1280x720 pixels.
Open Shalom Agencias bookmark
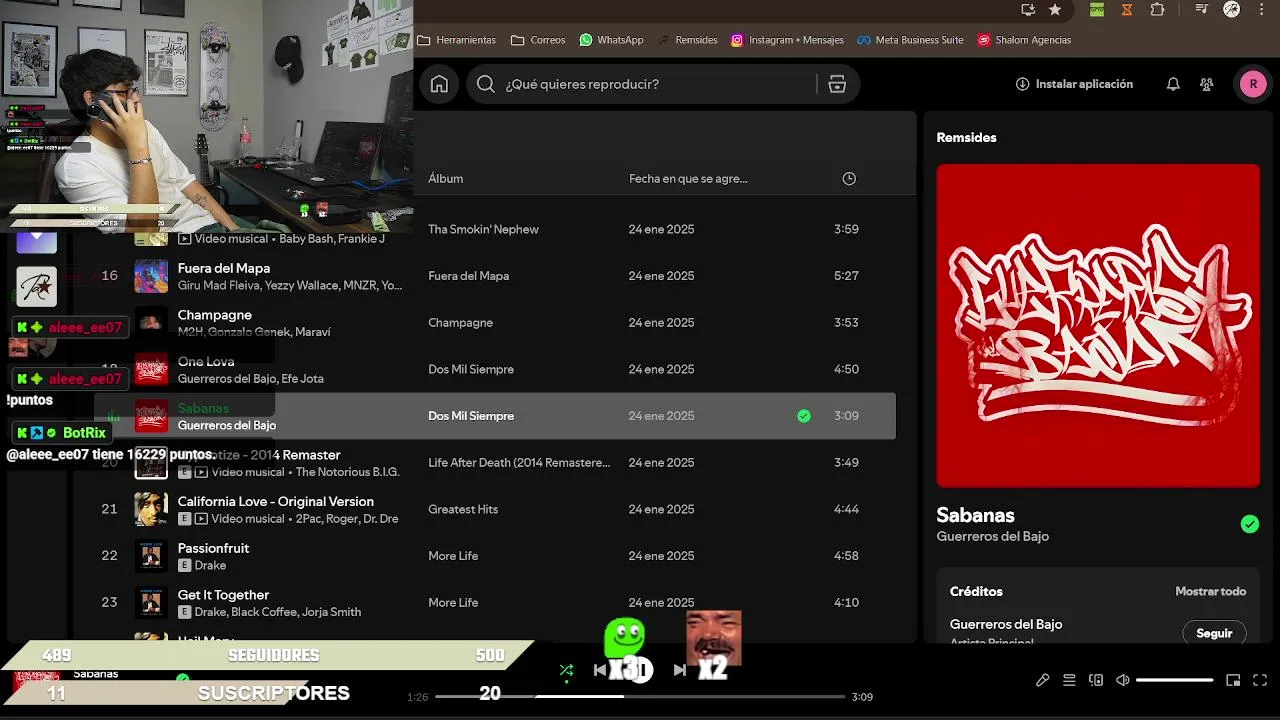pyautogui.click(x=1024, y=40)
